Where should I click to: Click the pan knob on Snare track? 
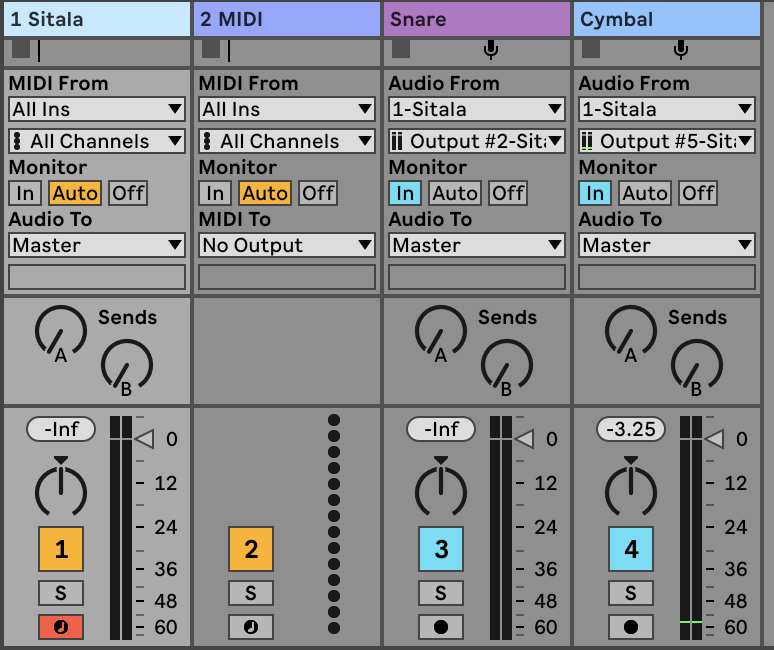[441, 491]
